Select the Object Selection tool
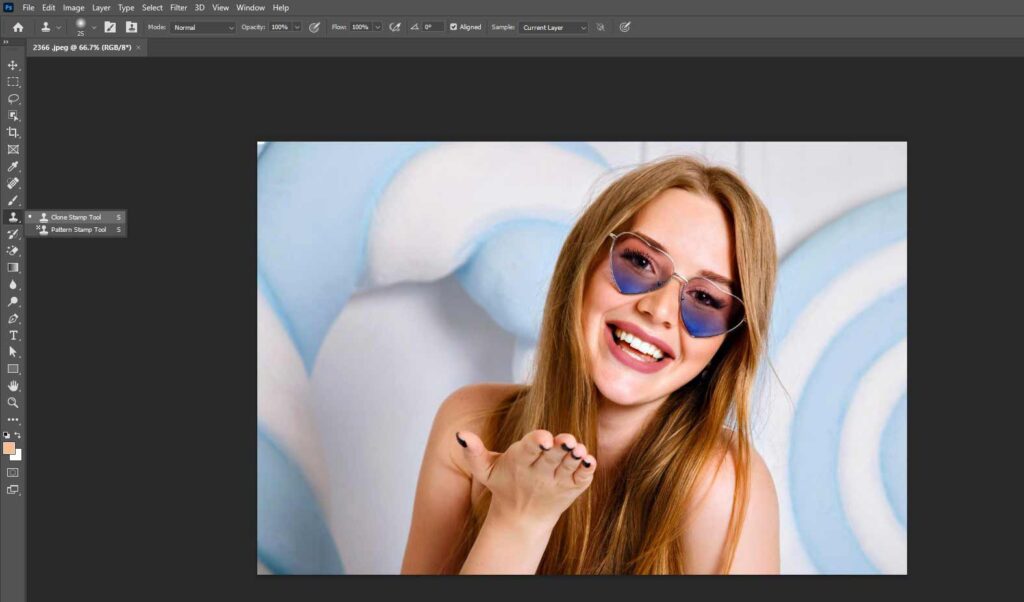Image resolution: width=1024 pixels, height=602 pixels. 12,116
